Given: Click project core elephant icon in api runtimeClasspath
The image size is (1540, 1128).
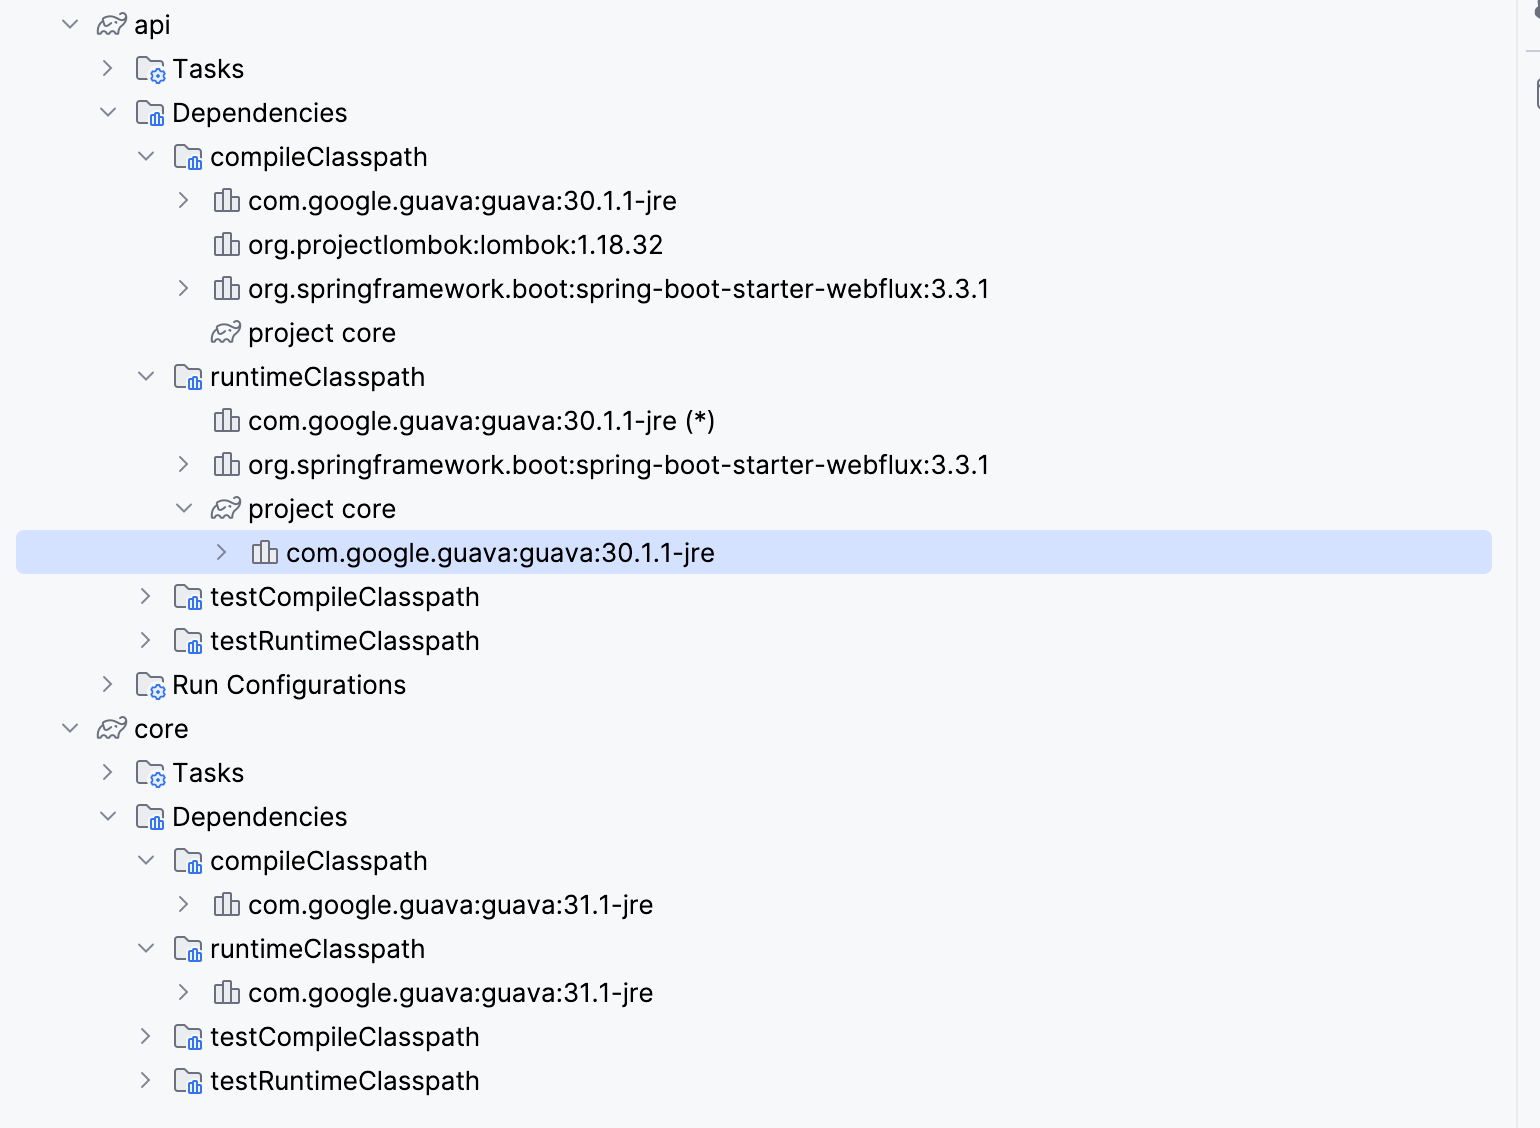Looking at the screenshot, I should point(226,508).
